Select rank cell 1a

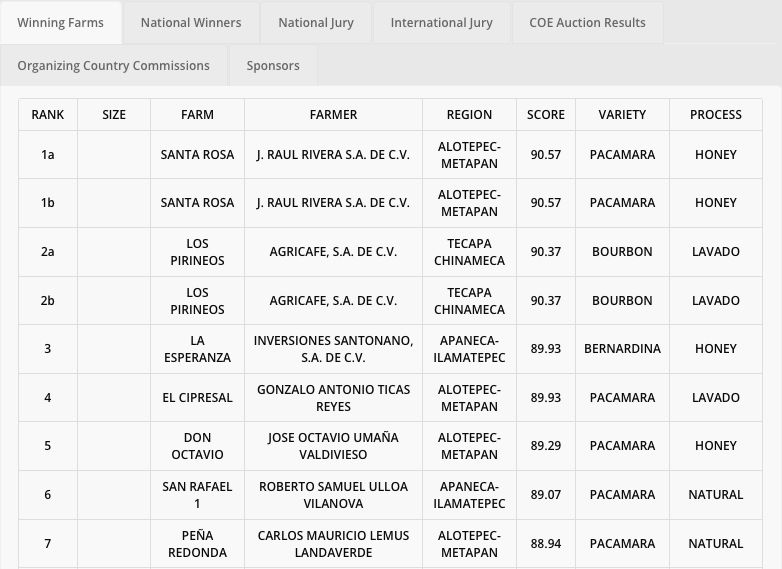[48, 155]
